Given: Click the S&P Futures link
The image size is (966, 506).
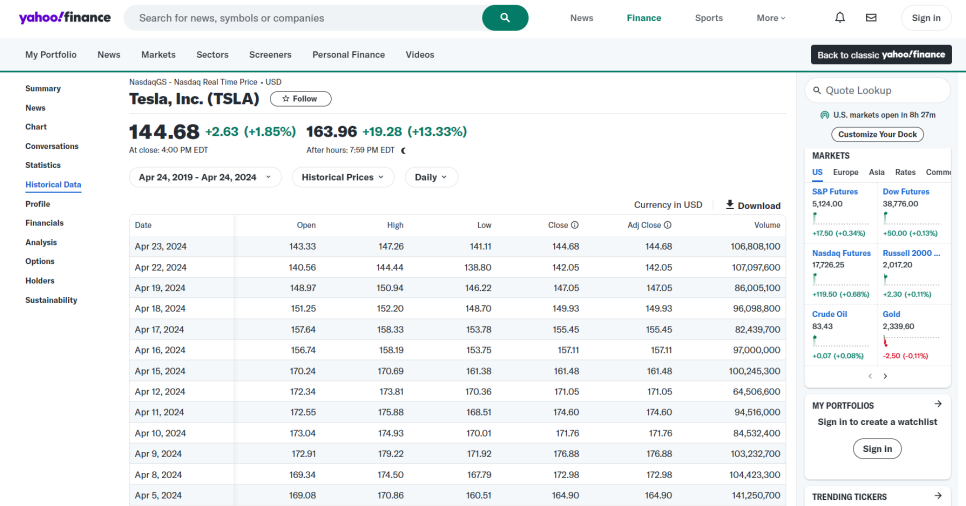Looking at the screenshot, I should pyautogui.click(x=835, y=192).
